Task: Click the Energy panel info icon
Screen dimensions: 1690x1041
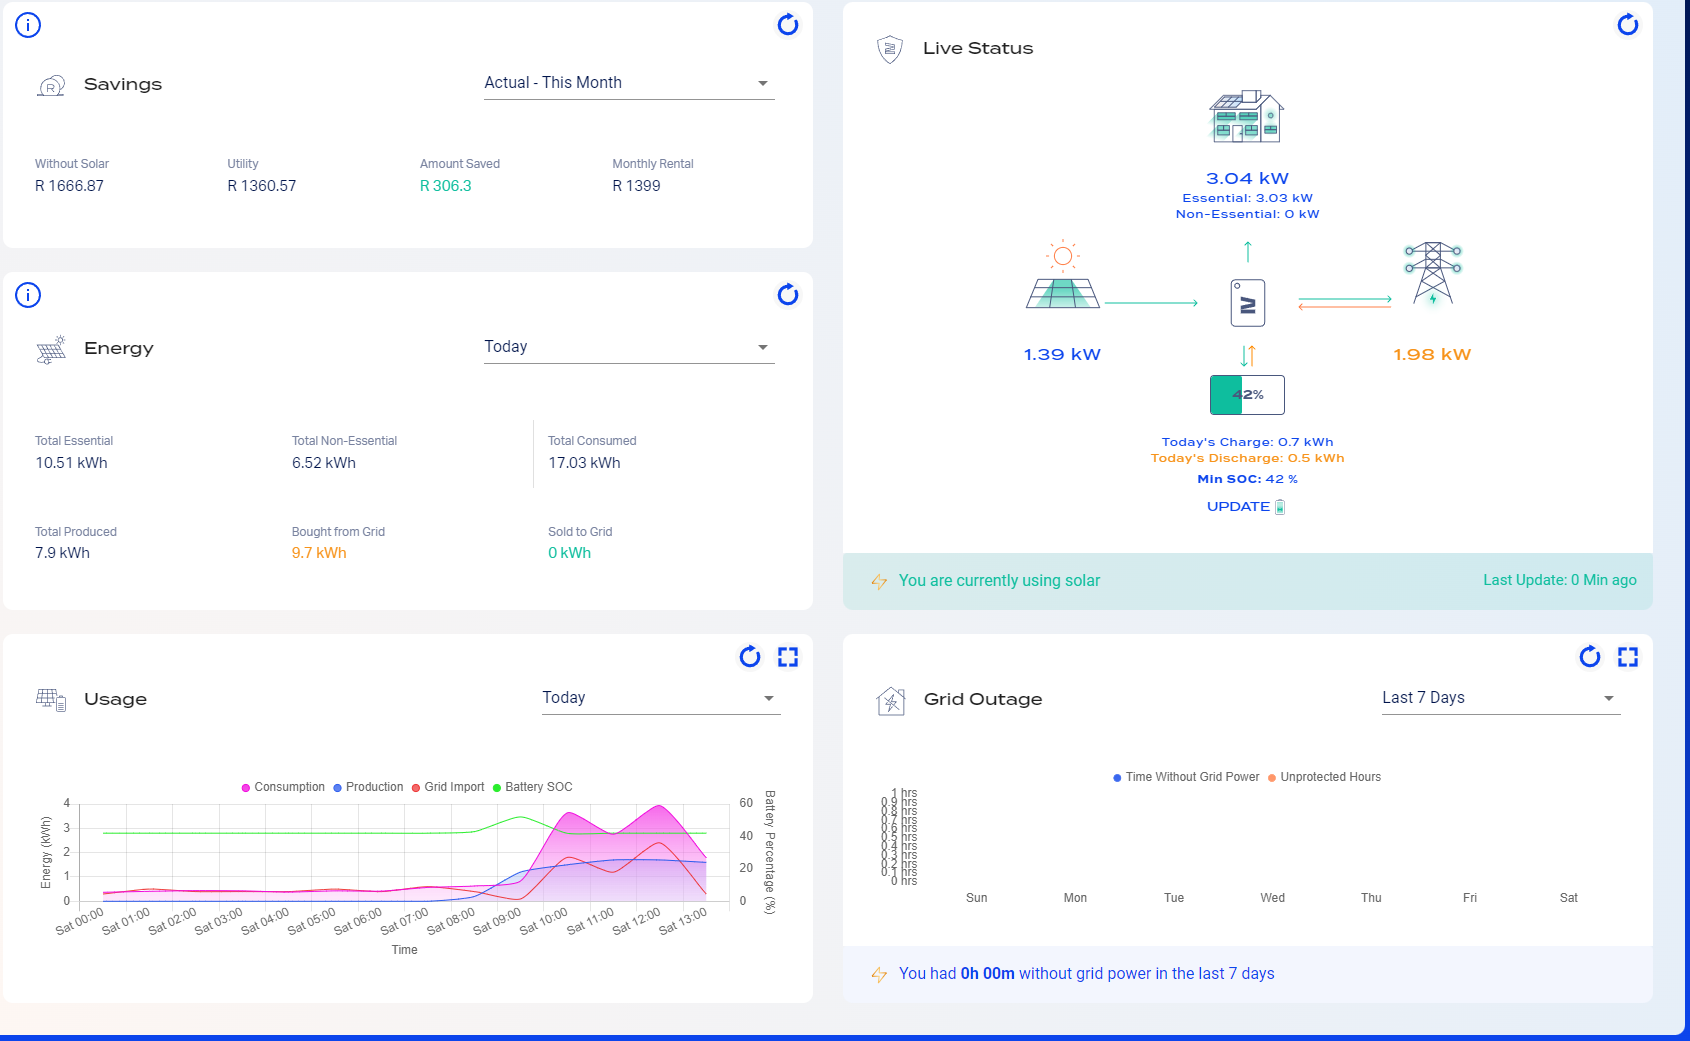Action: pyautogui.click(x=28, y=295)
